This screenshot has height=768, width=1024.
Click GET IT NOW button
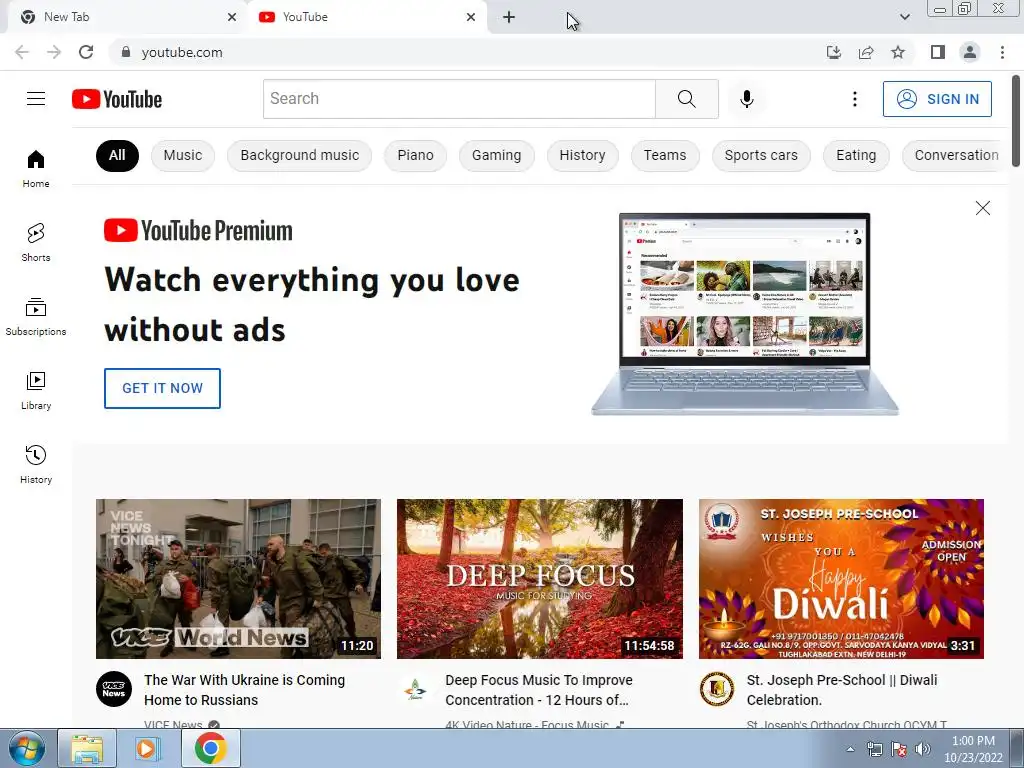pyautogui.click(x=163, y=388)
